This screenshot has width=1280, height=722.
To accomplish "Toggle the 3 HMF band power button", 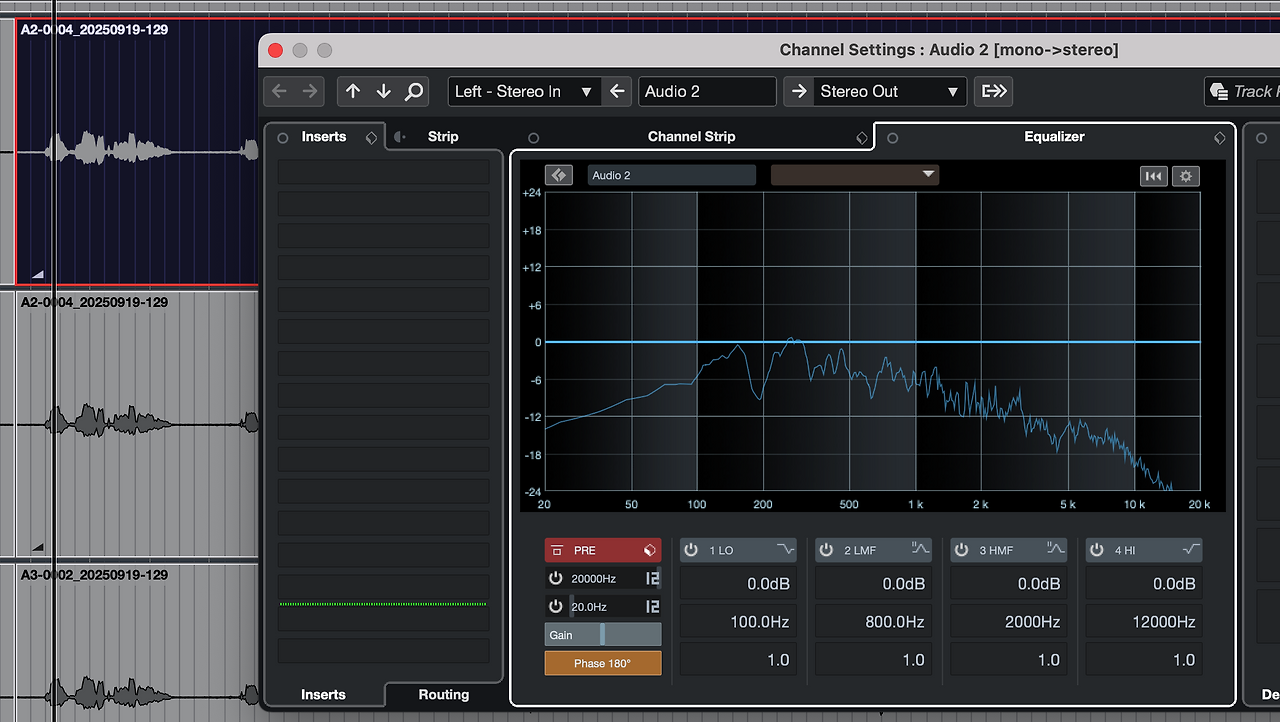I will pyautogui.click(x=961, y=550).
